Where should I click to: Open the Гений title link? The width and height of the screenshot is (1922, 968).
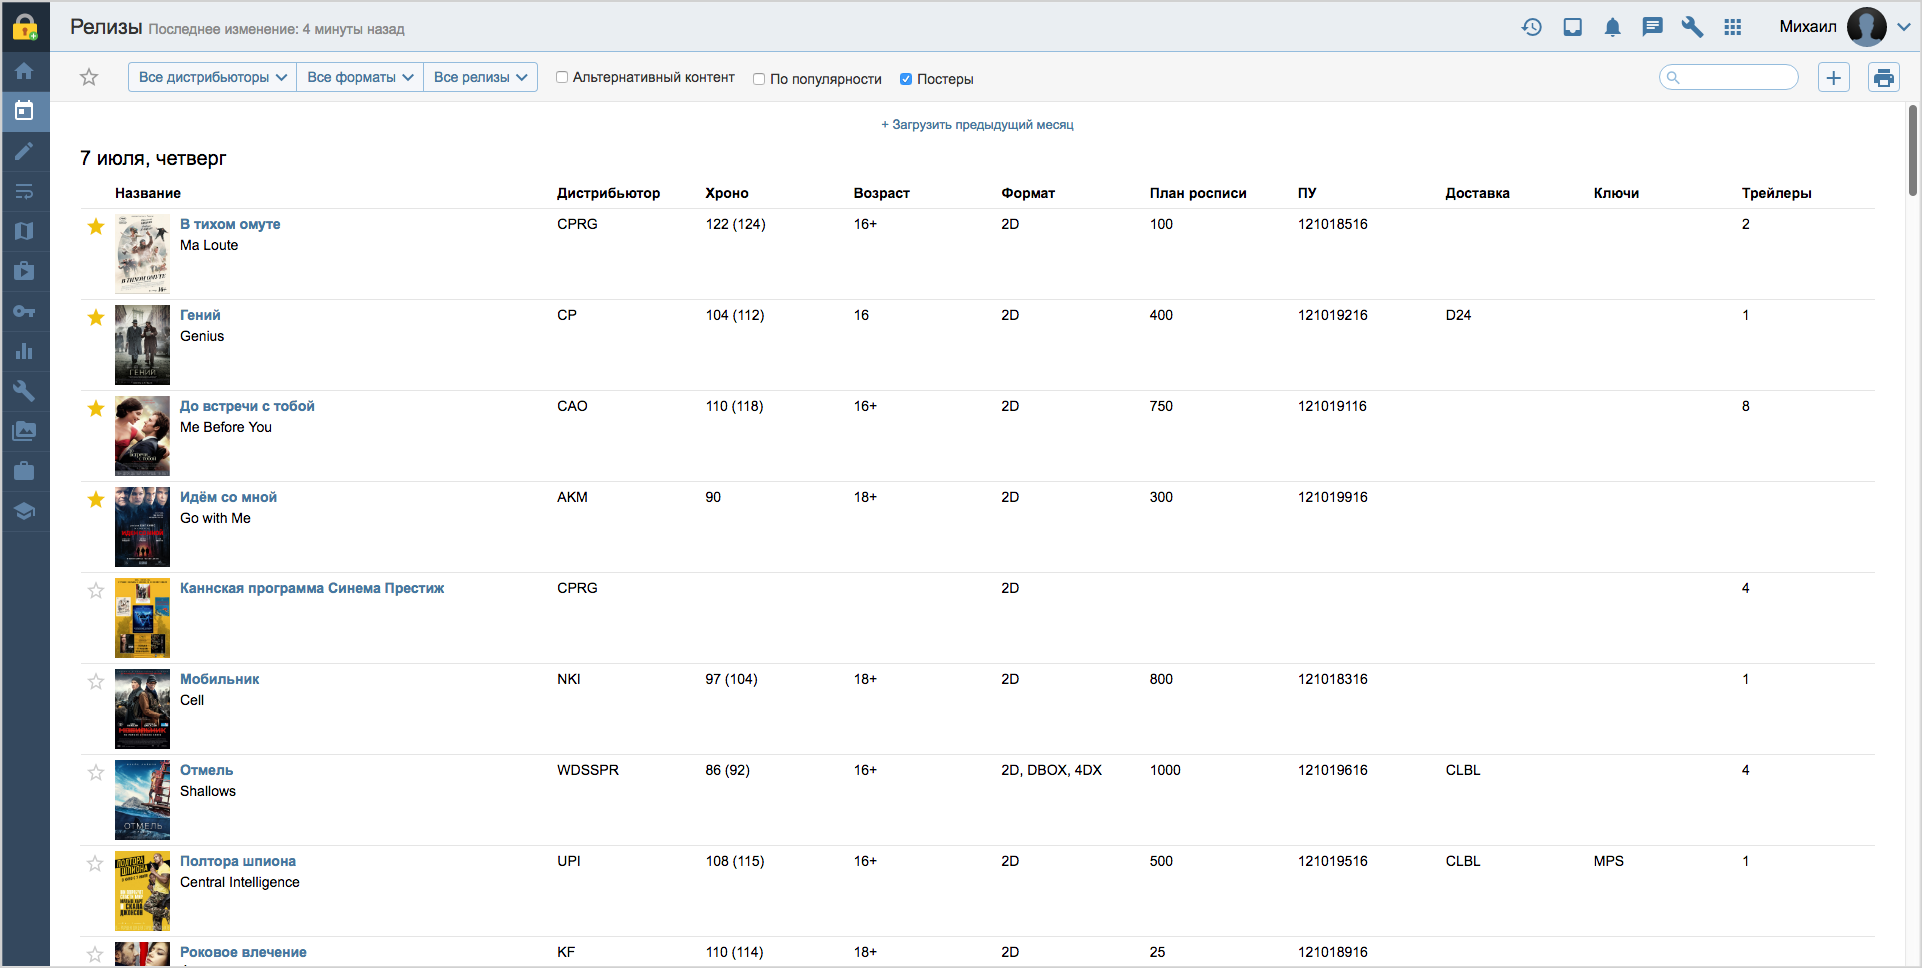pos(200,315)
